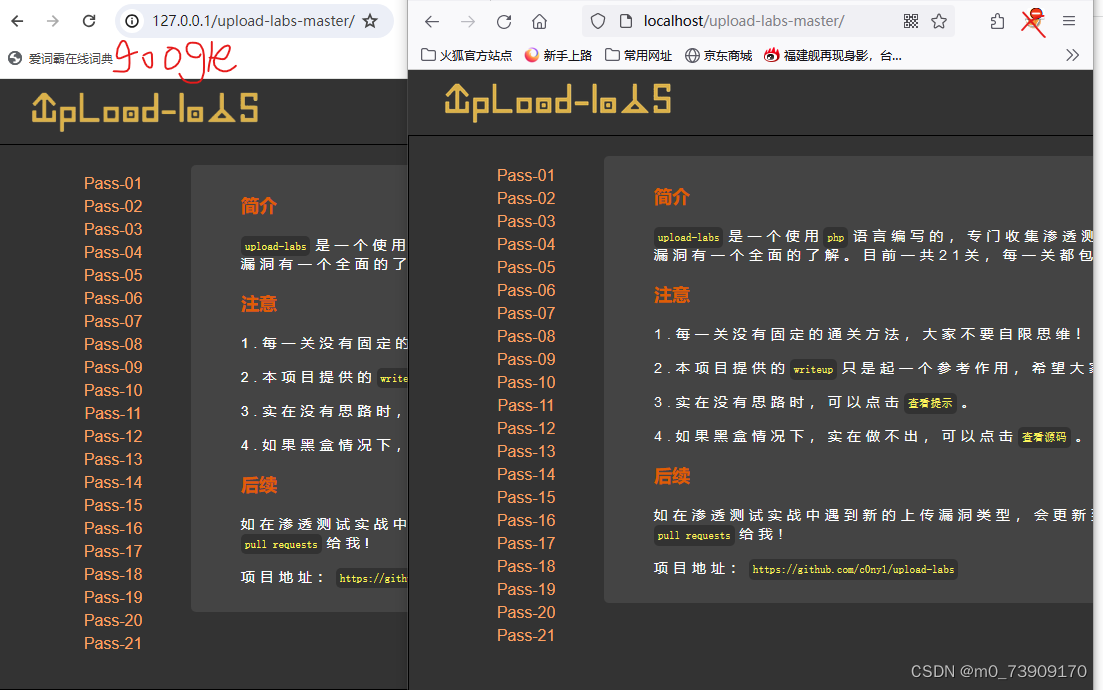The image size is (1103, 690).
Task: Click the tracking protection shield icon
Action: [596, 21]
